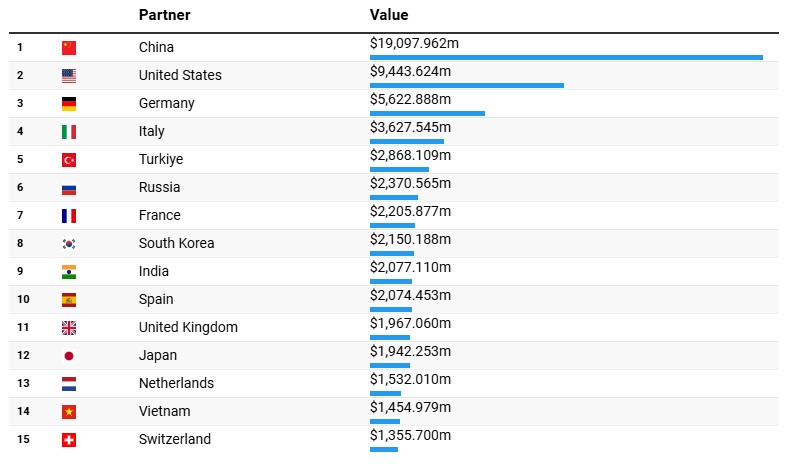Select the South Korea flag icon

(x=68, y=243)
